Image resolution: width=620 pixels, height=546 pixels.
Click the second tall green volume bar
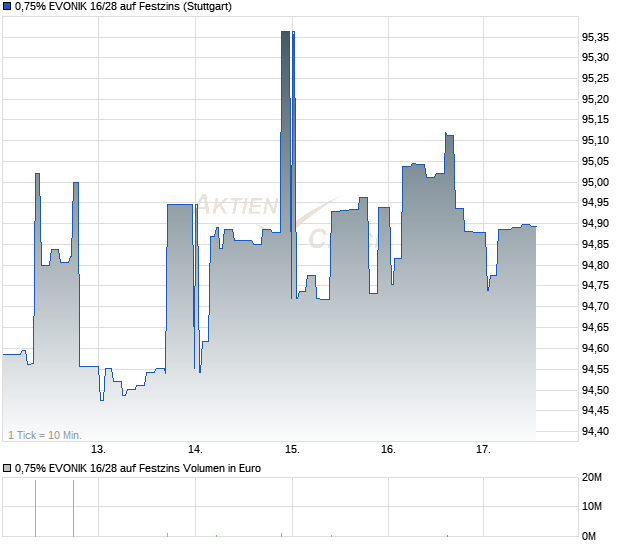[x=74, y=508]
